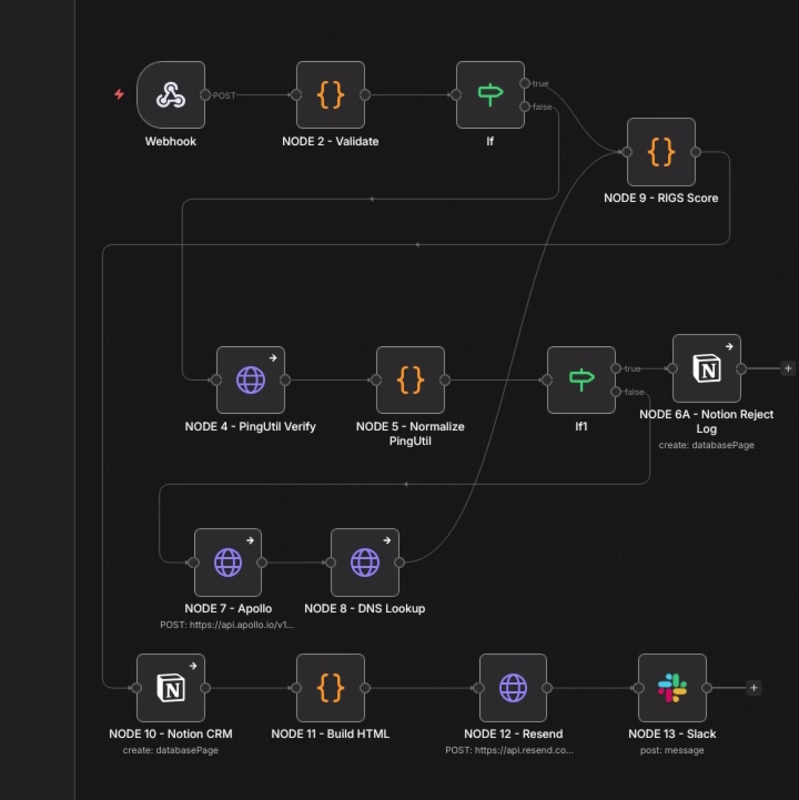Open the NODE 13 - Slack node
The image size is (799, 800).
(x=672, y=688)
